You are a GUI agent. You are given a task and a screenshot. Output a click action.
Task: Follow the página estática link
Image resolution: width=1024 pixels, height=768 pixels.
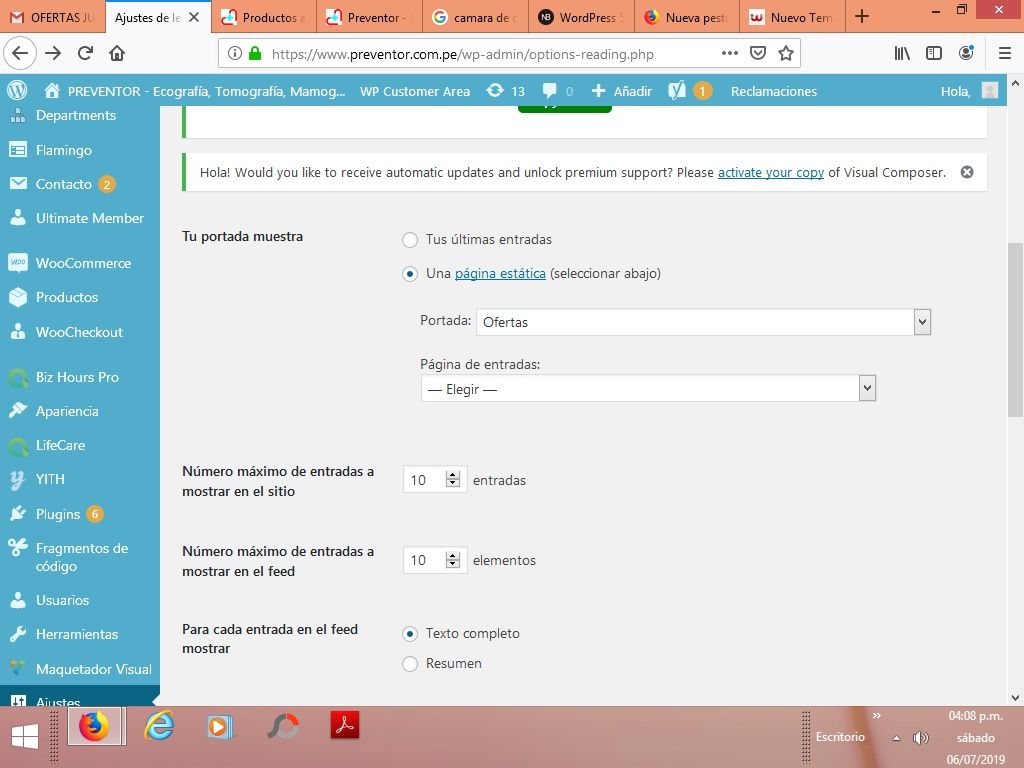500,274
